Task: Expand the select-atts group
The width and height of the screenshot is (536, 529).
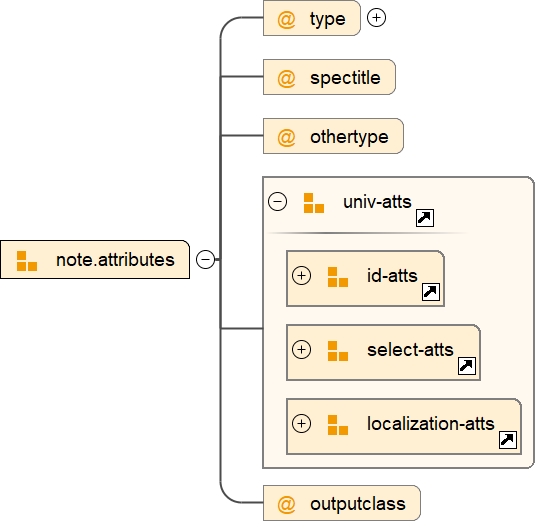Action: tap(302, 349)
